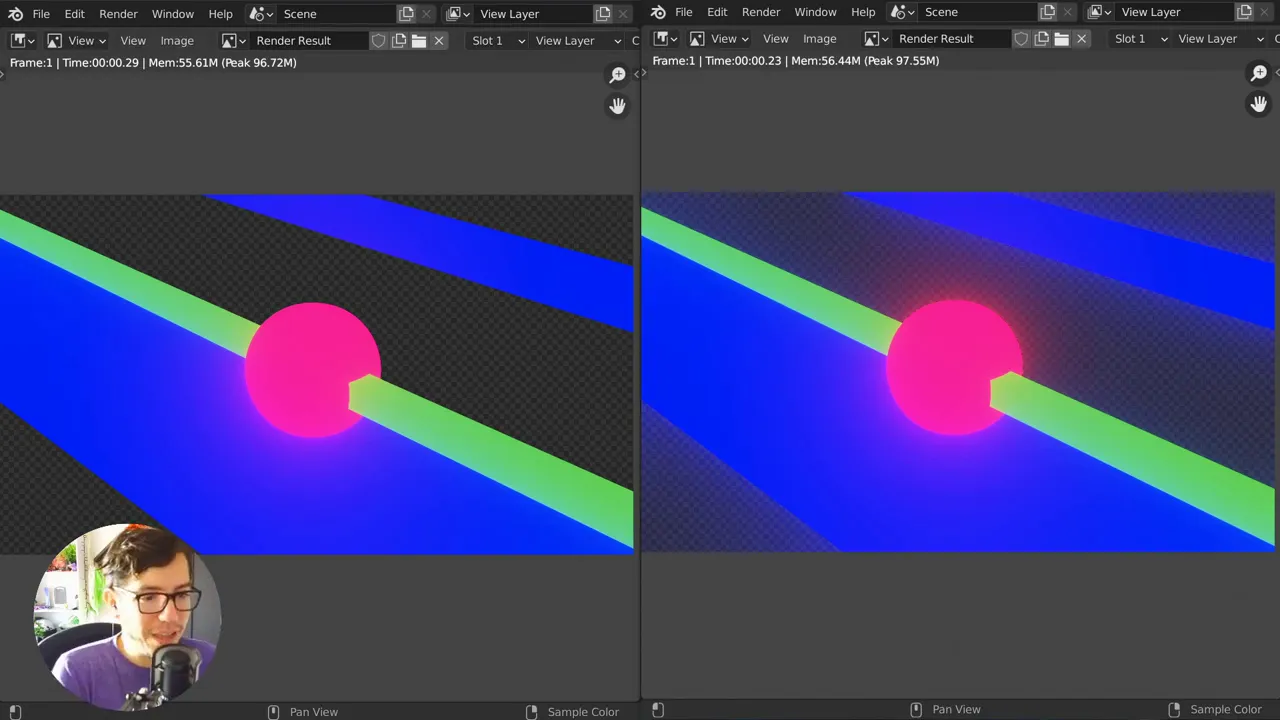Unlink Render Result in the left image editor
The image size is (1280, 720).
[x=439, y=41]
